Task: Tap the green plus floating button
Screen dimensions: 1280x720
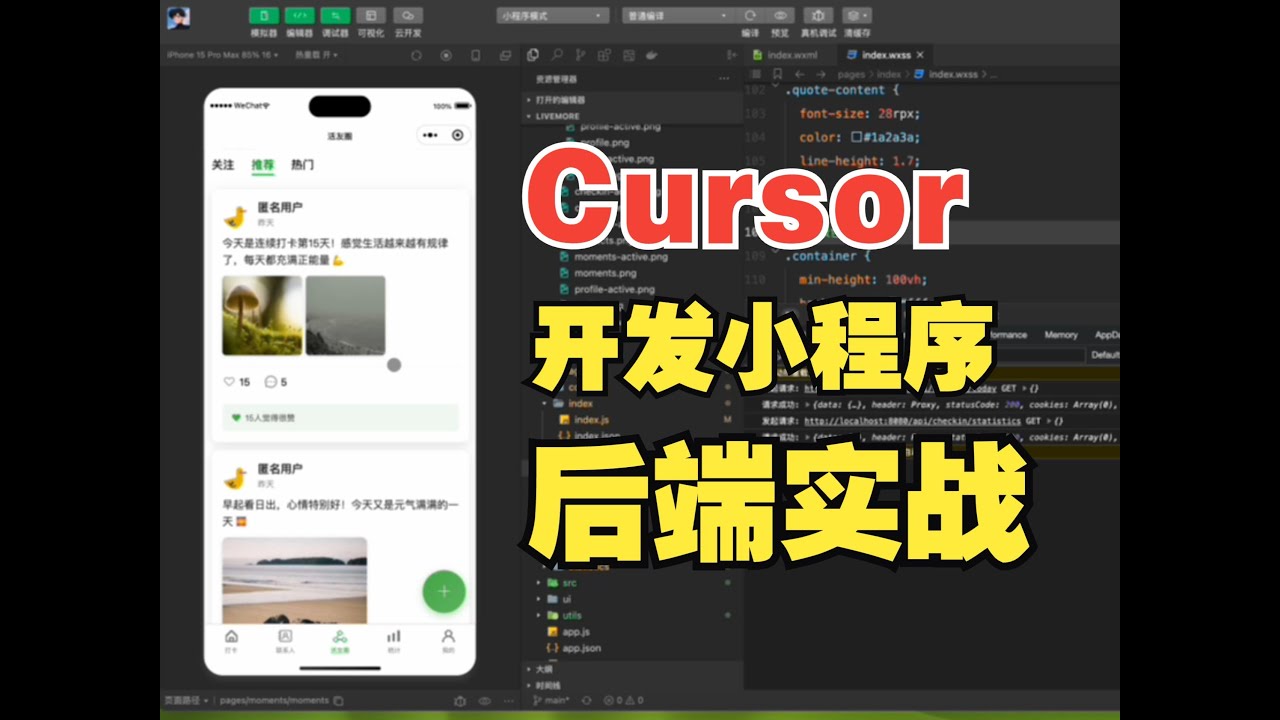Action: [444, 592]
